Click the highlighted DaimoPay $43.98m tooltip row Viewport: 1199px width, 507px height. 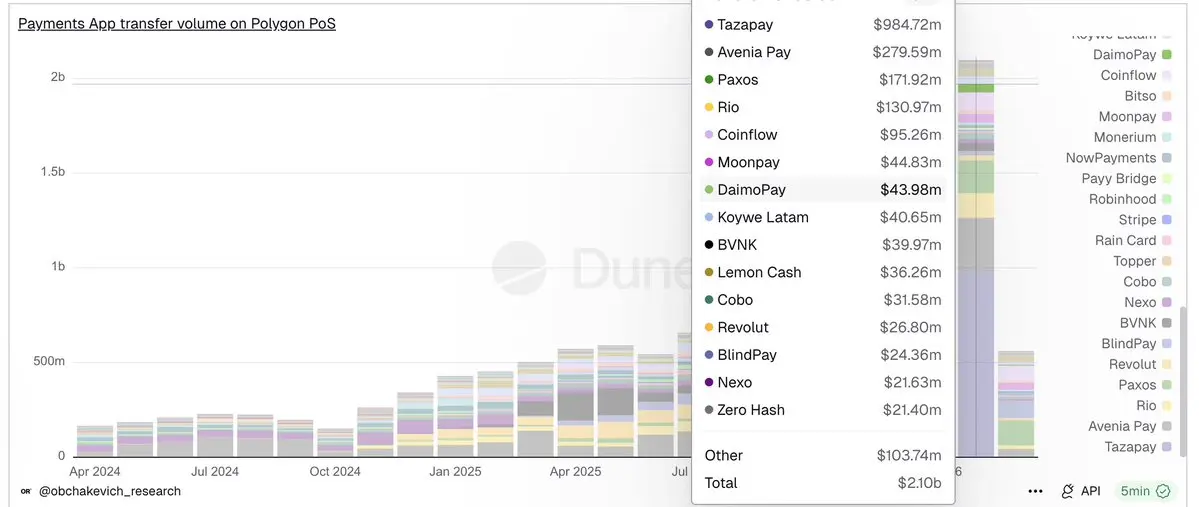(823, 190)
